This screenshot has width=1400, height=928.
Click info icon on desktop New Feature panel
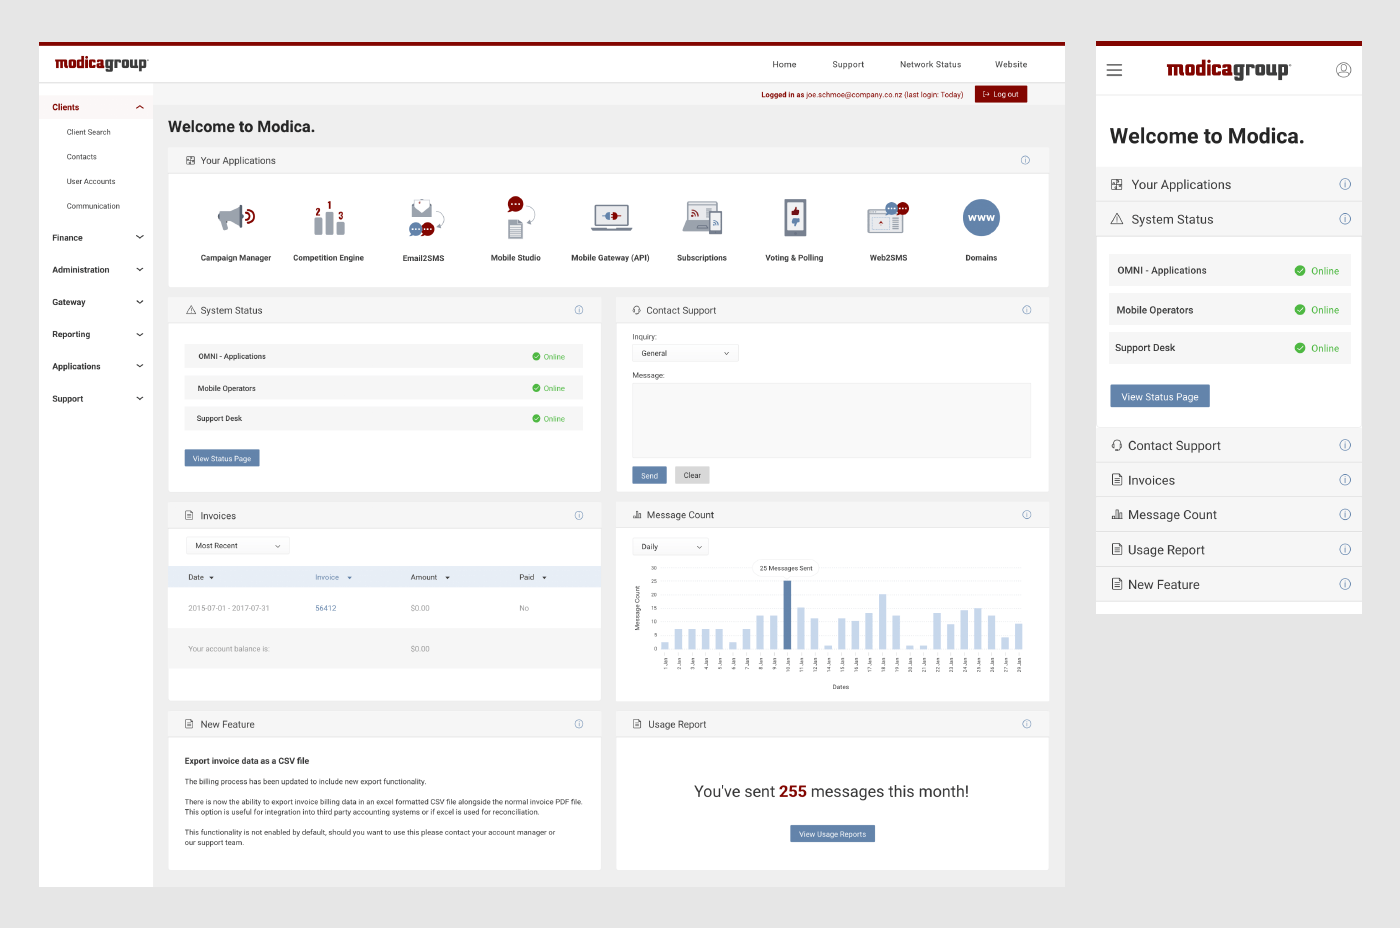[579, 724]
